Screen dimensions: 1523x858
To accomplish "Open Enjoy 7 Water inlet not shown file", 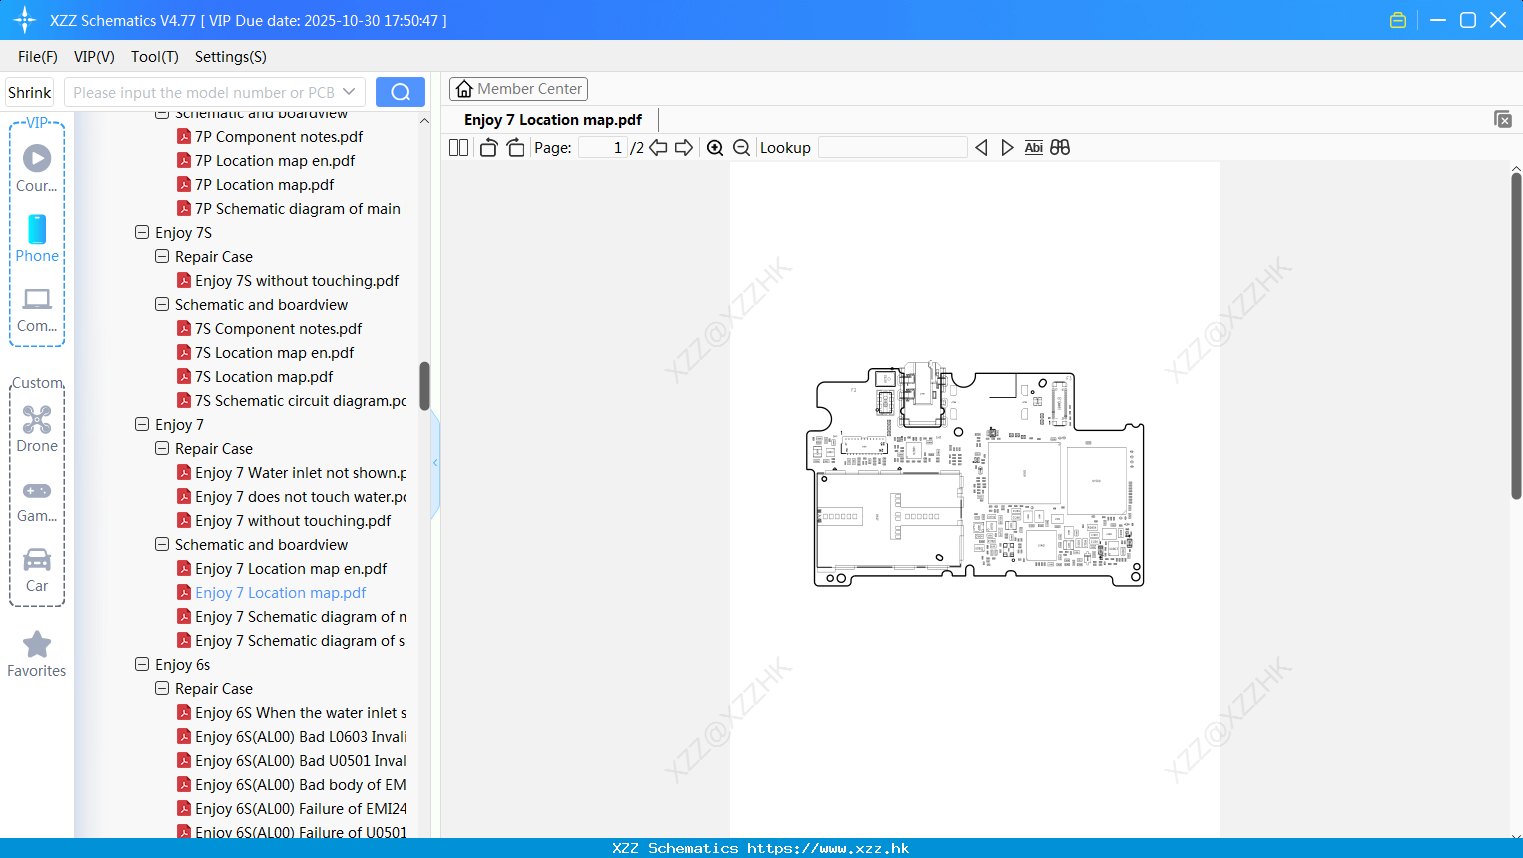I will click(x=300, y=472).
